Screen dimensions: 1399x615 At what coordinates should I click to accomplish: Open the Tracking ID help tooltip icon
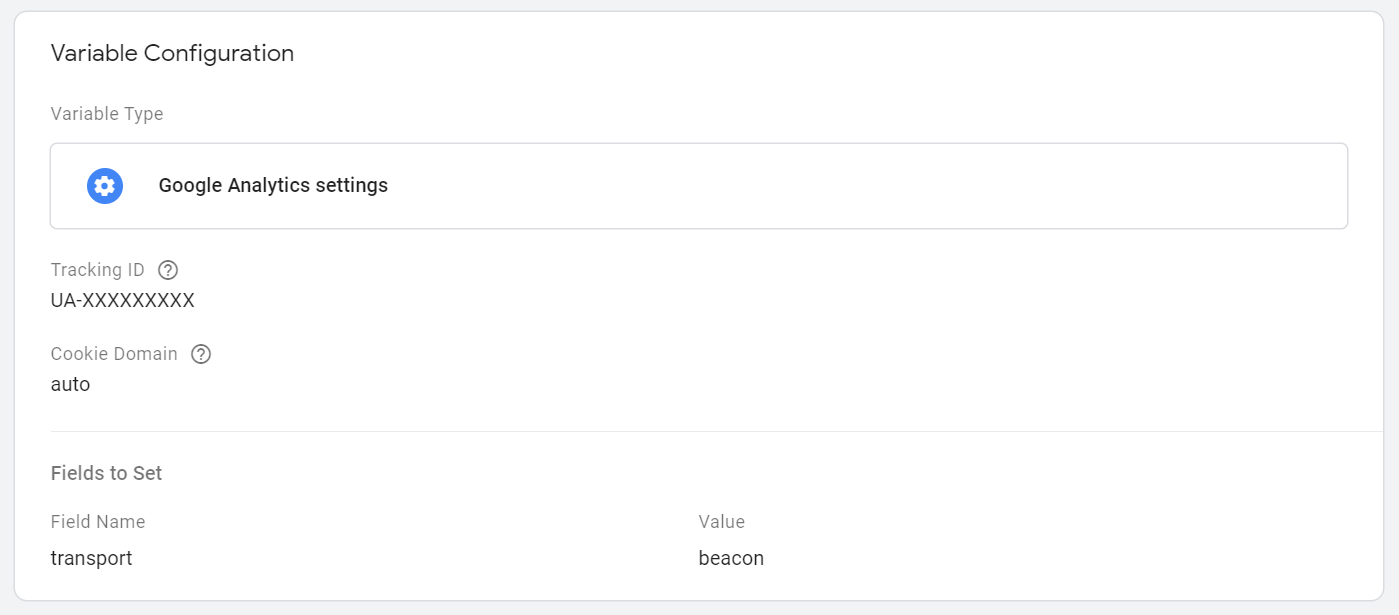coord(168,270)
